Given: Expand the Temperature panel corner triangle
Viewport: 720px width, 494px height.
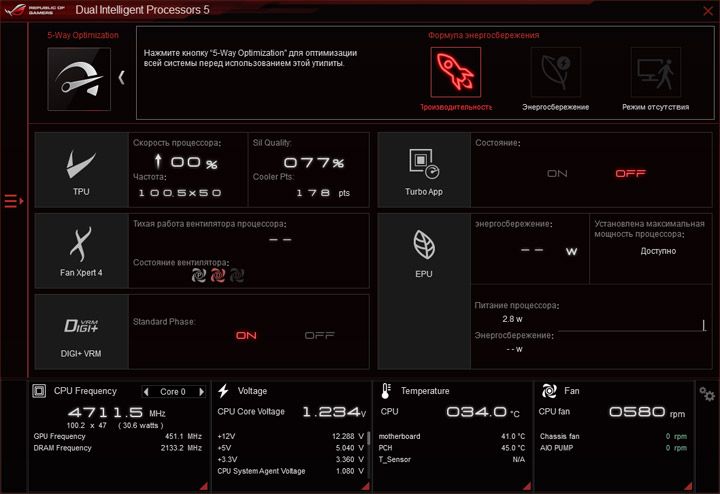Looking at the screenshot, I should coord(527,486).
